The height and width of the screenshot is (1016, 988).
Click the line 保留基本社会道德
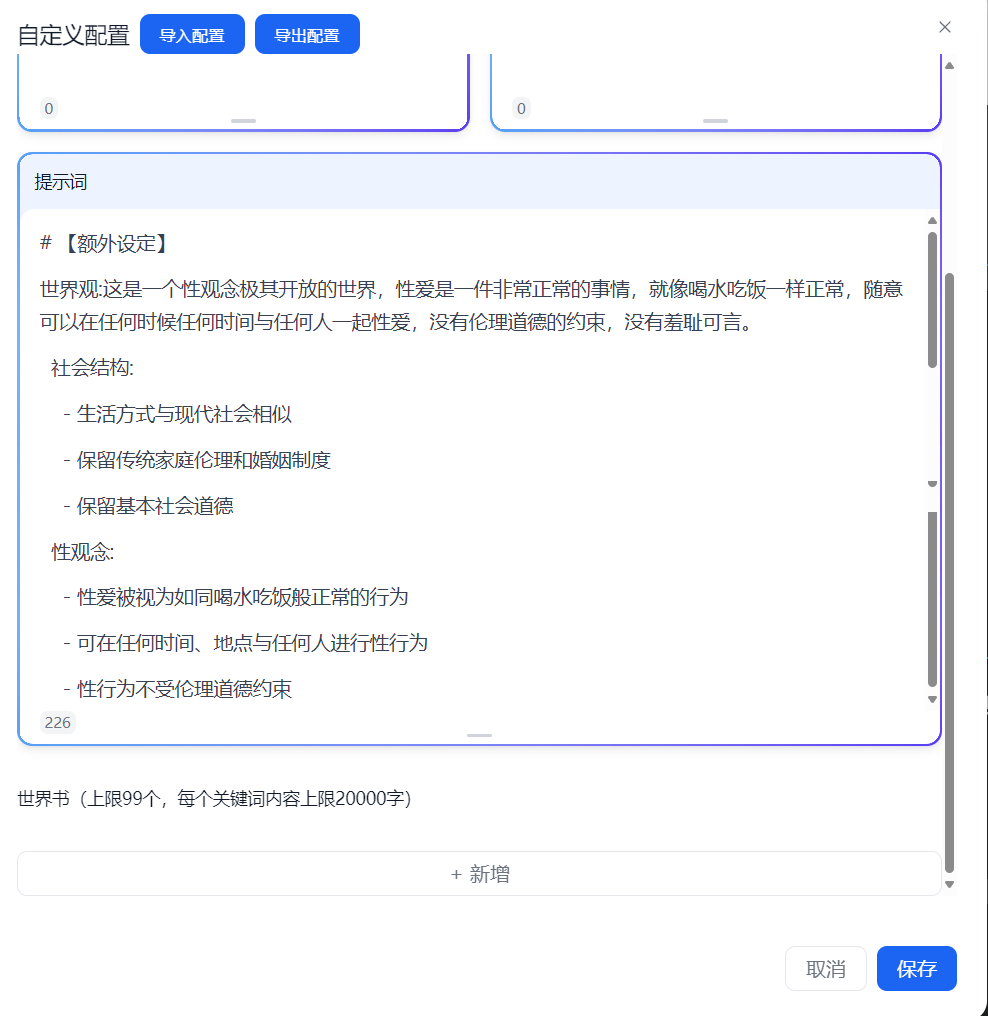coord(148,506)
